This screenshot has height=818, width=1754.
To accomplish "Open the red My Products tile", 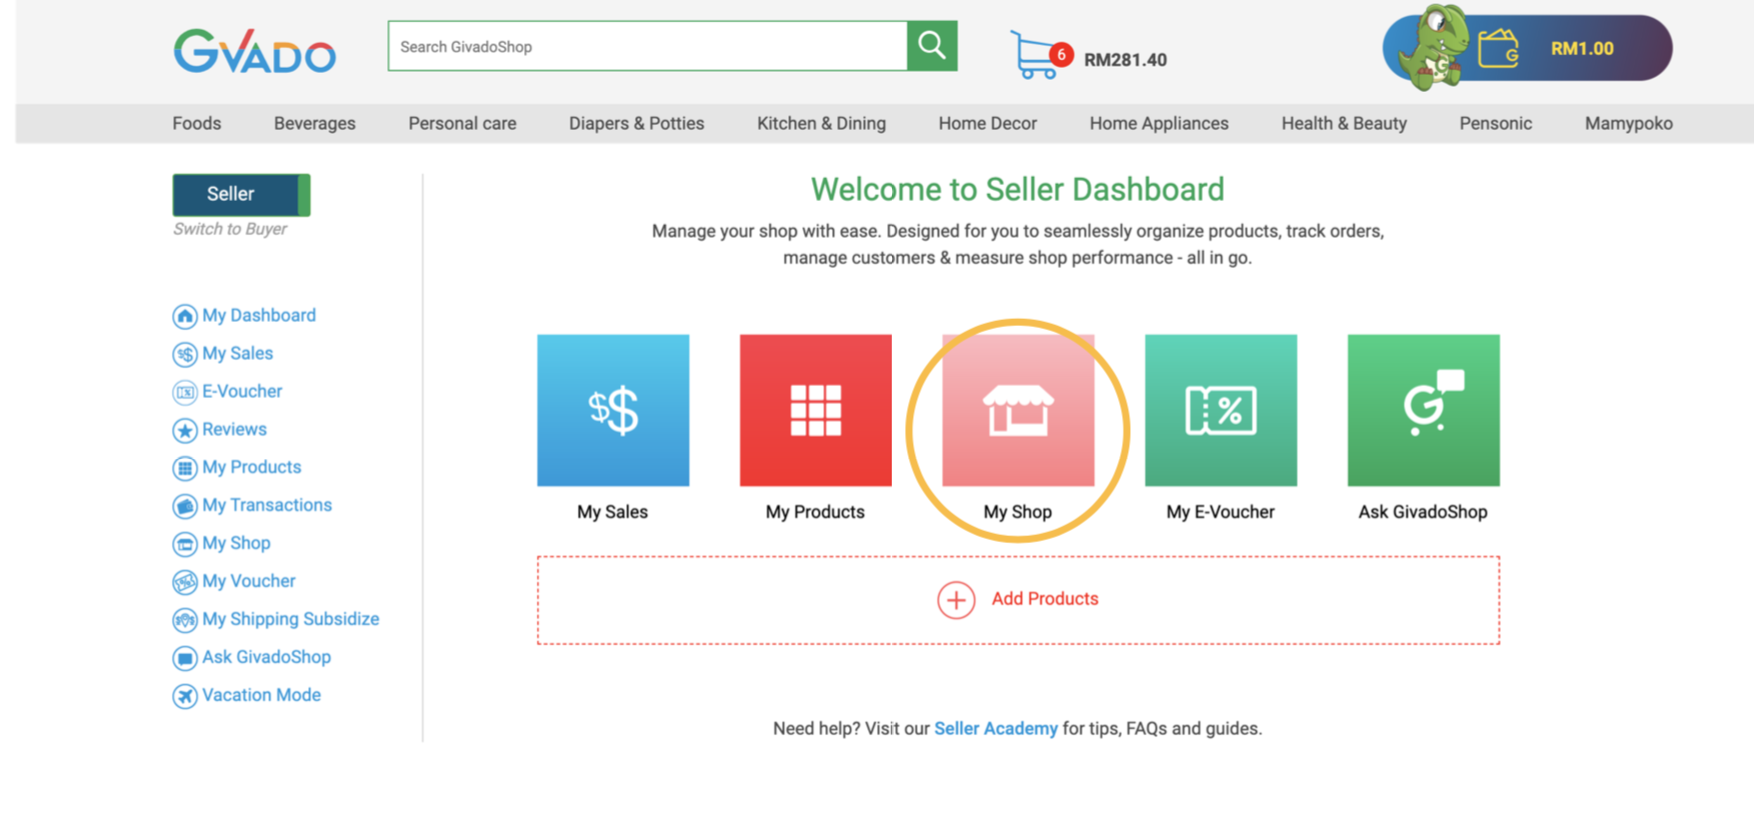I will coord(816,410).
